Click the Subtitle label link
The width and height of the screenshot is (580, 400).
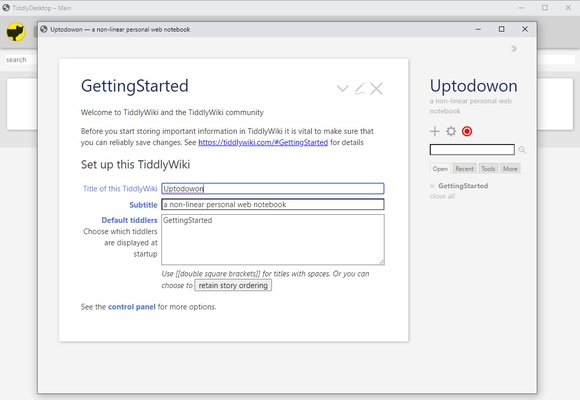click(x=143, y=205)
